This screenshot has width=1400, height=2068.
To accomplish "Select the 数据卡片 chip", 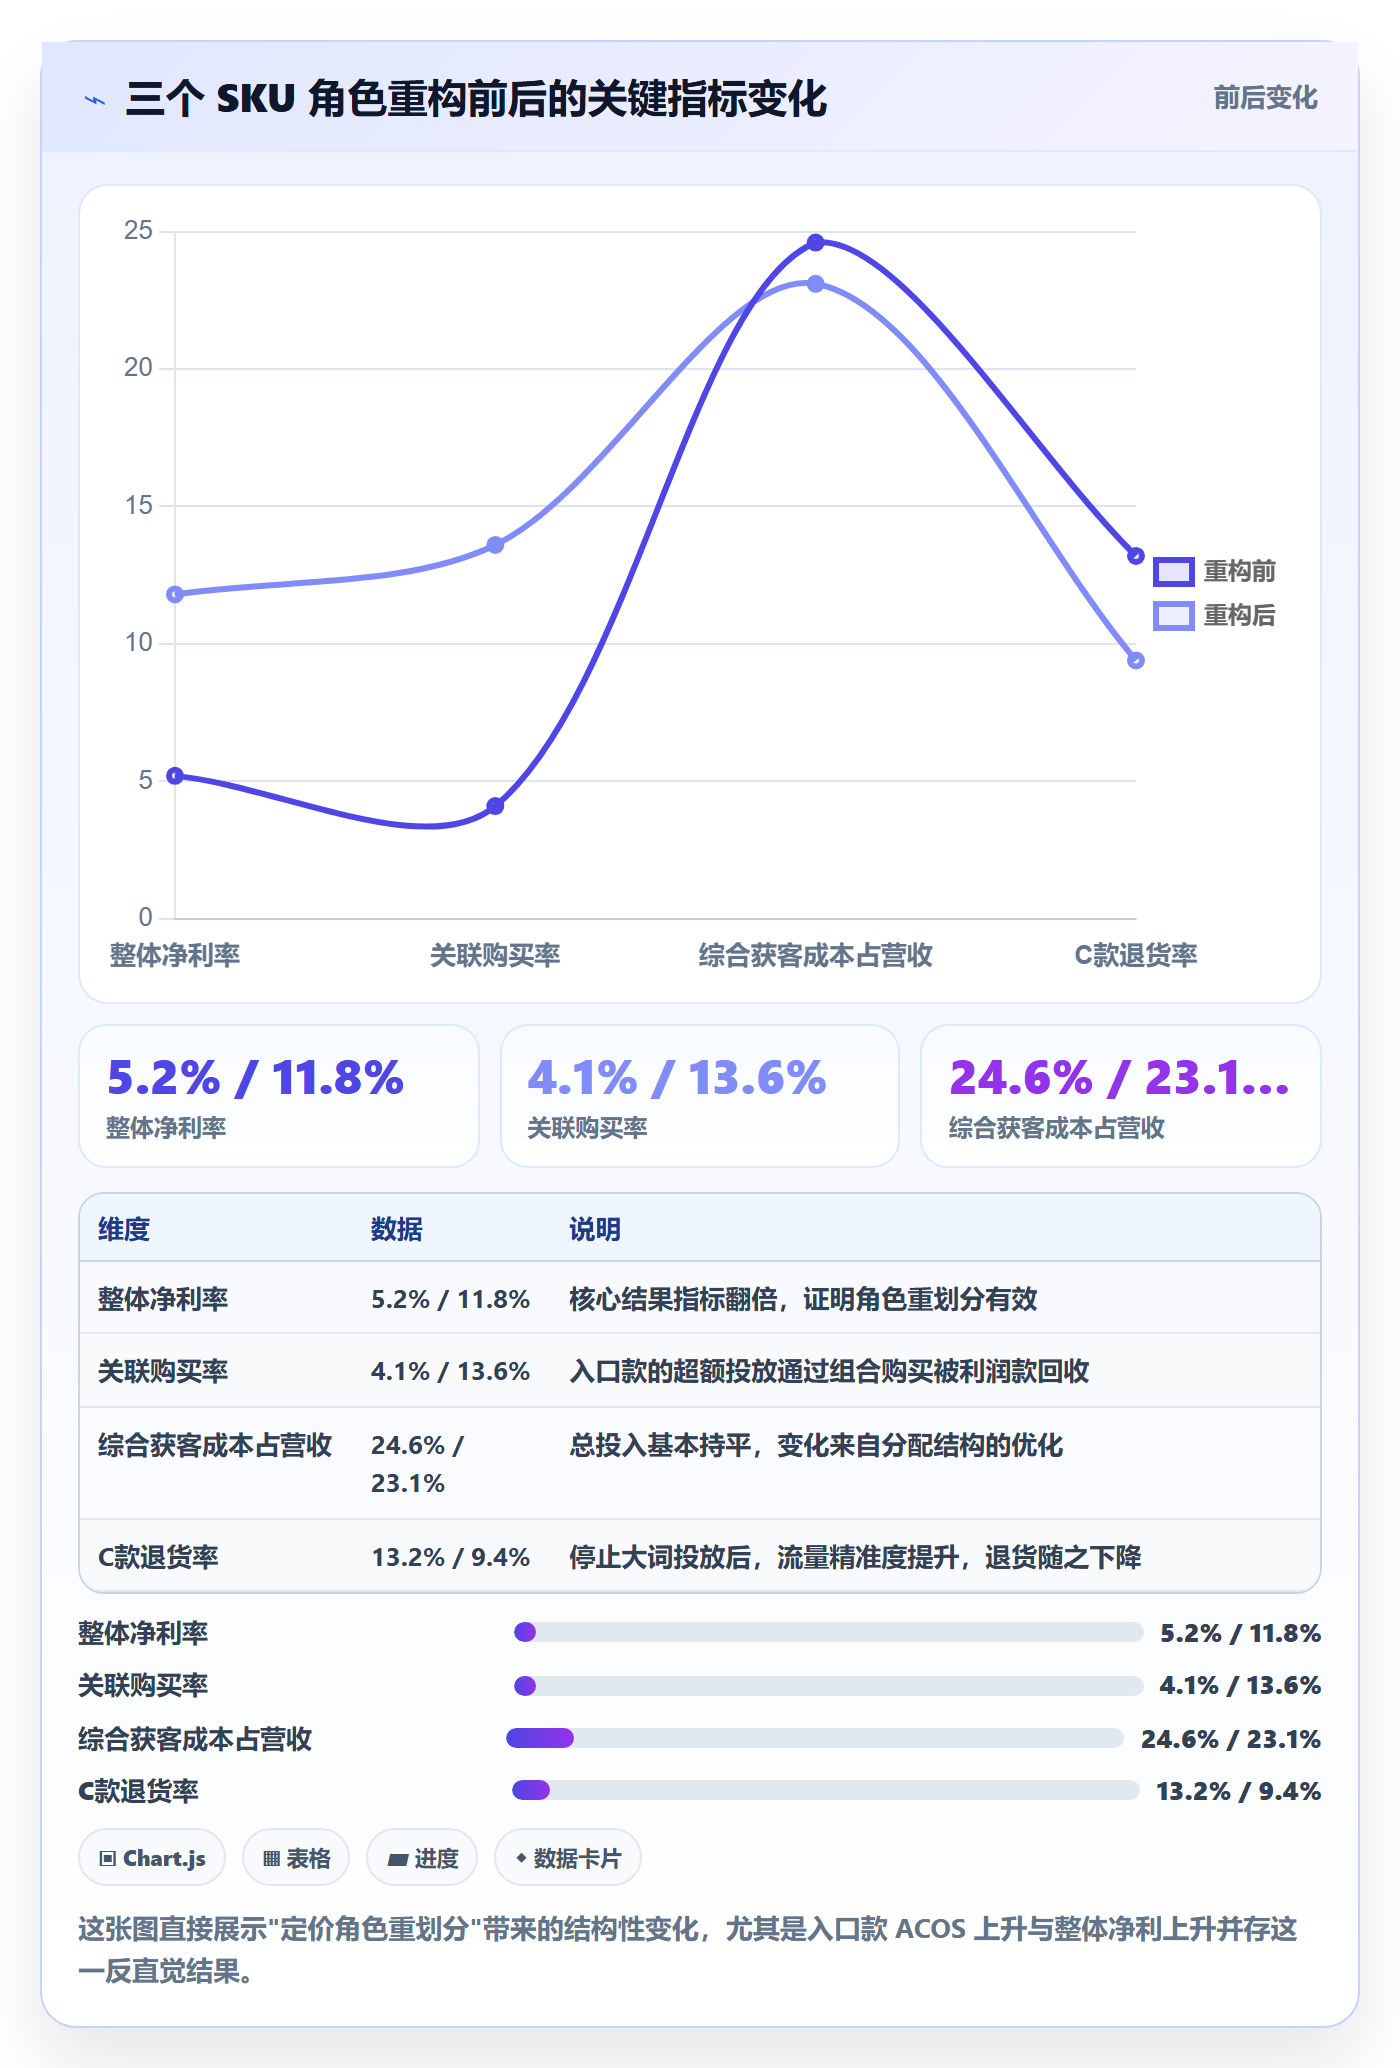I will 568,1858.
